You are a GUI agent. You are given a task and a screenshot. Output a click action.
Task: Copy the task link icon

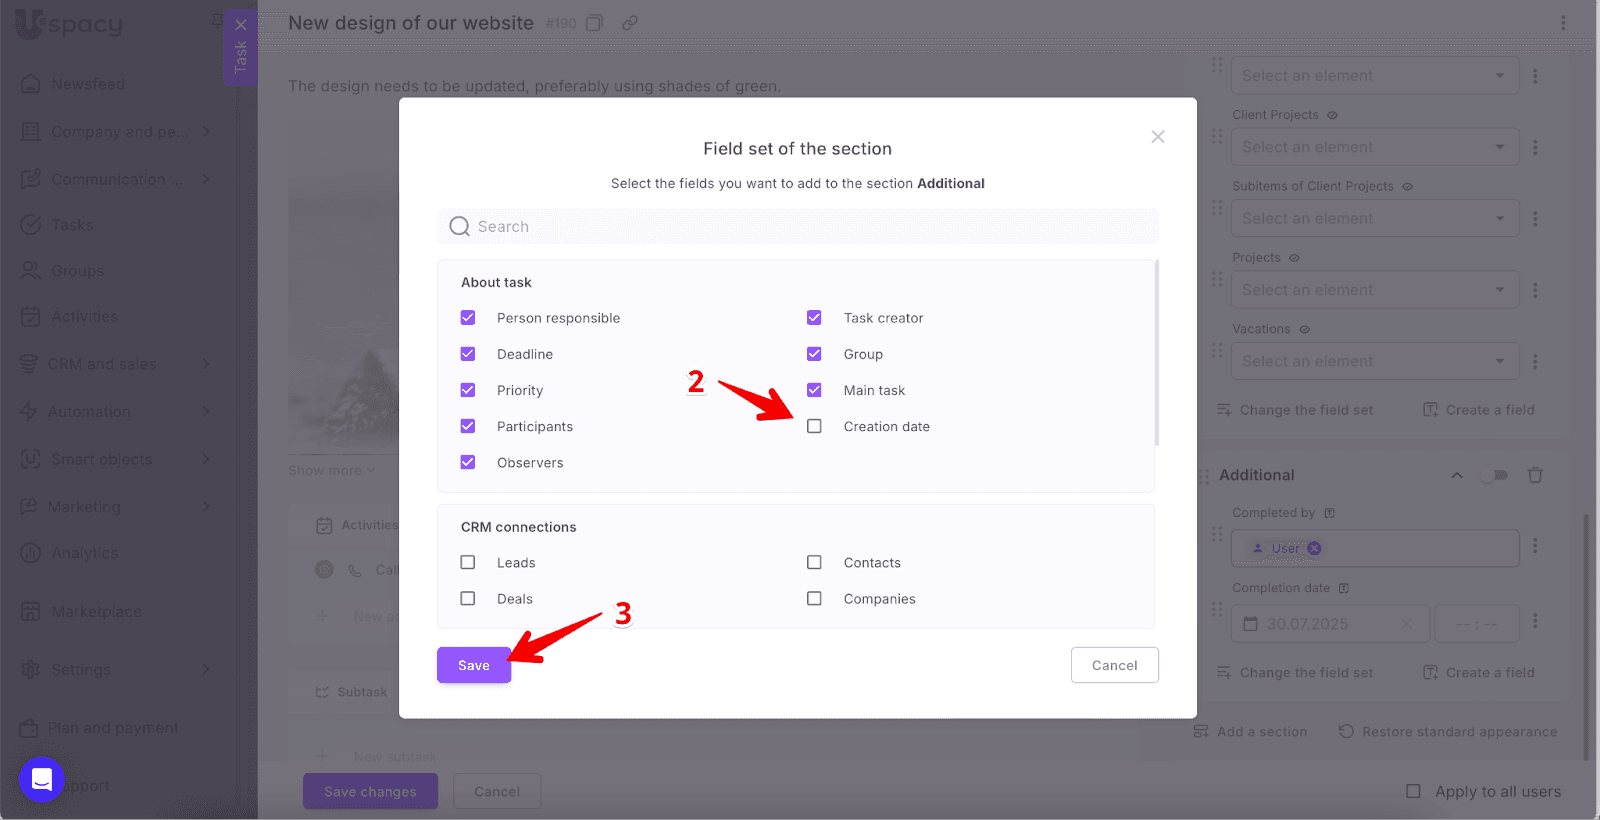click(x=630, y=23)
